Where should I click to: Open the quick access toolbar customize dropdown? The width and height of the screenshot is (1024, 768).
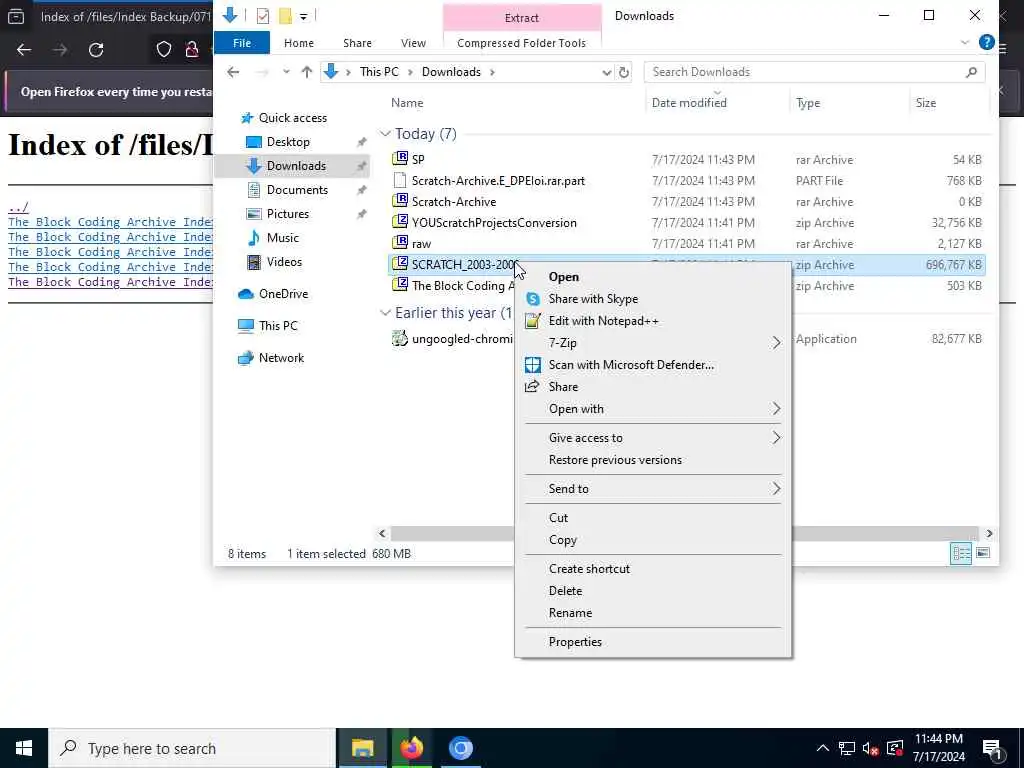(304, 16)
